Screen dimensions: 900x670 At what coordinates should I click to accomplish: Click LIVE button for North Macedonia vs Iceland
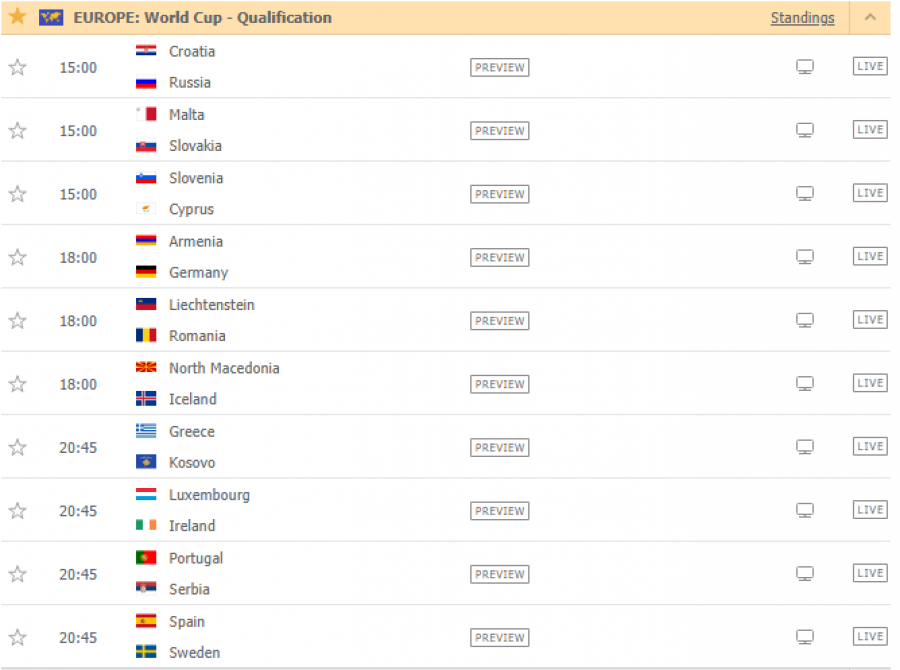870,383
